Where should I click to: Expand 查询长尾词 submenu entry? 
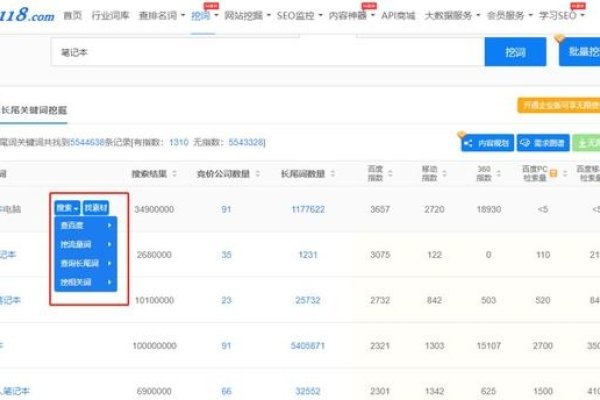pyautogui.click(x=86, y=263)
